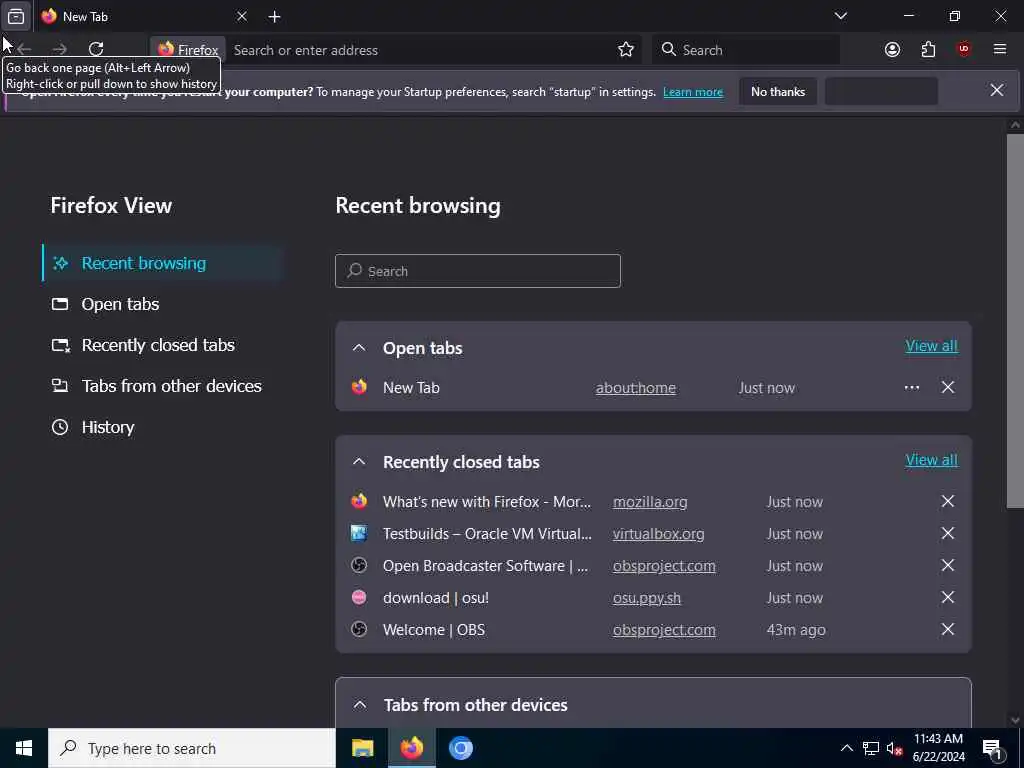Reopen Welcome | OBS tab
Image resolution: width=1024 pixels, height=768 pixels.
tap(434, 630)
